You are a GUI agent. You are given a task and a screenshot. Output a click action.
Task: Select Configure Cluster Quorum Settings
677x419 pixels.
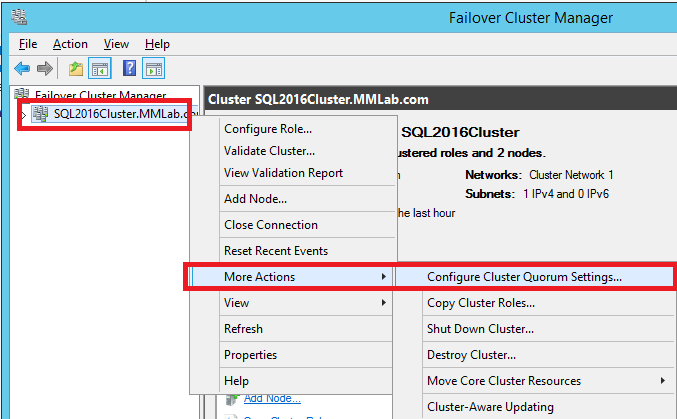click(524, 277)
